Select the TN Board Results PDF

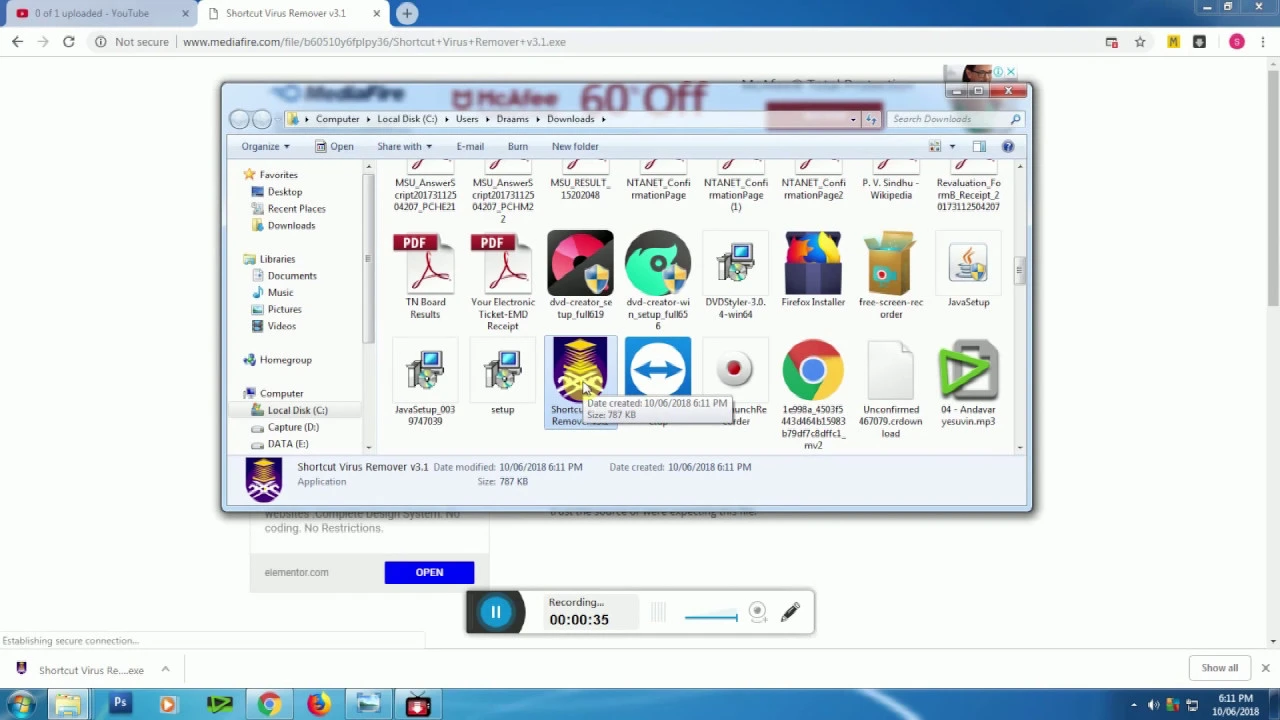pyautogui.click(x=425, y=264)
